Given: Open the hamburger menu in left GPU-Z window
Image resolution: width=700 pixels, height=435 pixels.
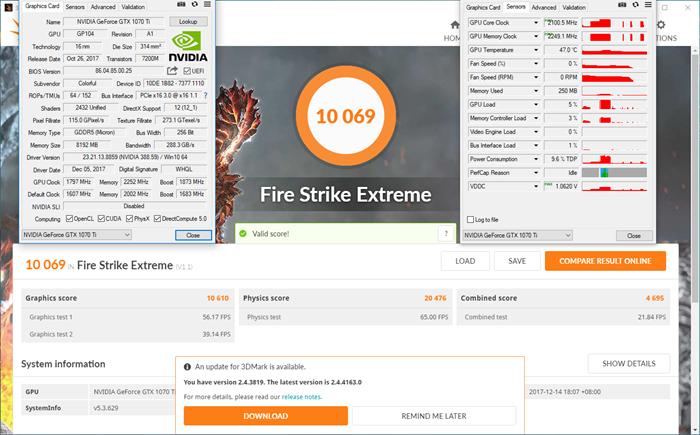Looking at the screenshot, I should 207,4.
